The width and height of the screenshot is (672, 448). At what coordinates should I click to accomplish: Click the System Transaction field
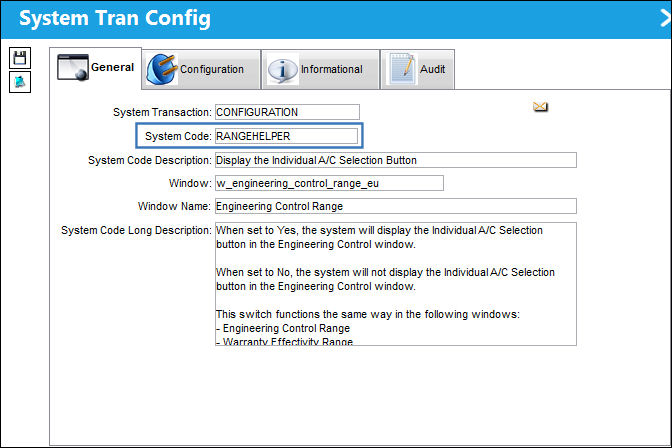[287, 112]
